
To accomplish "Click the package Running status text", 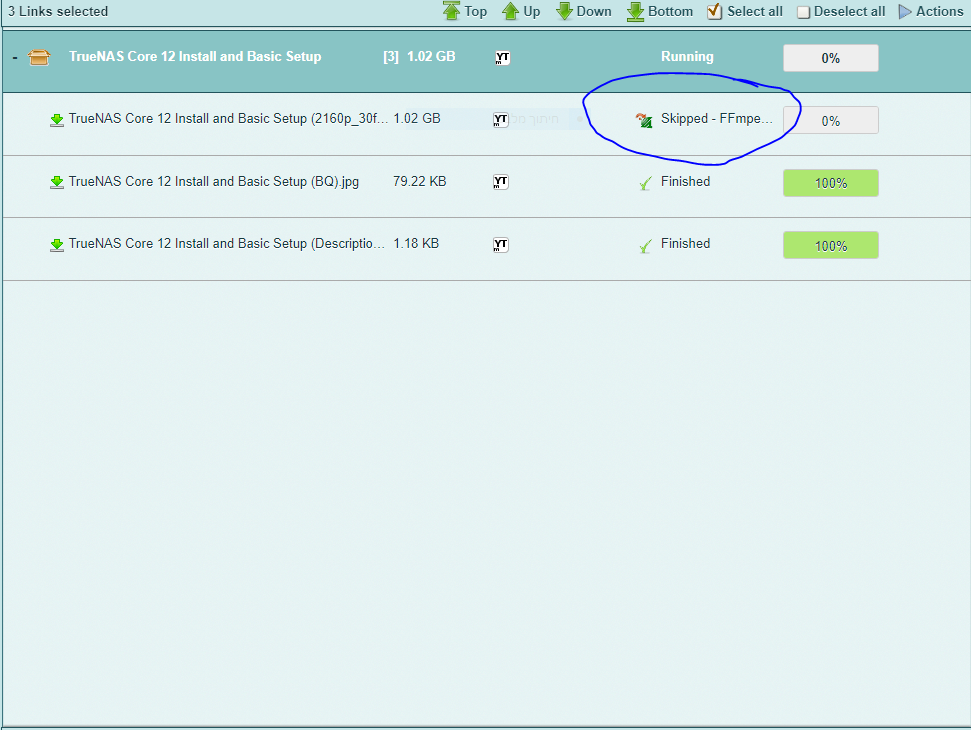I will pos(687,56).
